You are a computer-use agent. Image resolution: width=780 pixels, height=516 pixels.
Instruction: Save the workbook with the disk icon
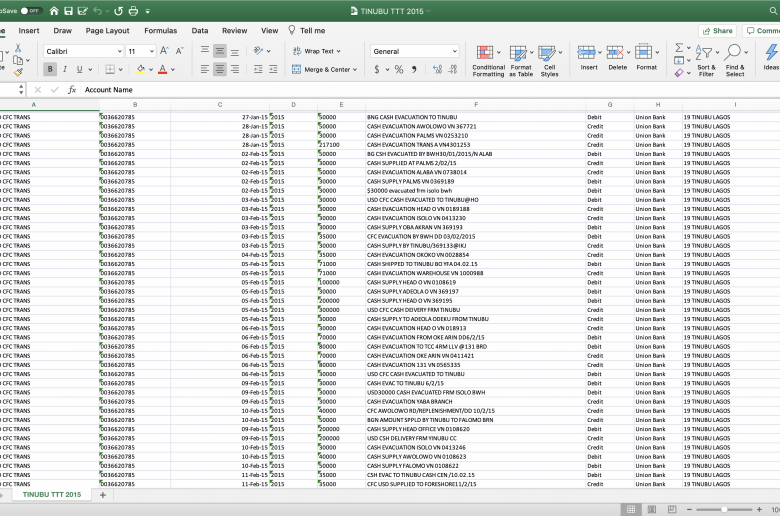click(69, 11)
